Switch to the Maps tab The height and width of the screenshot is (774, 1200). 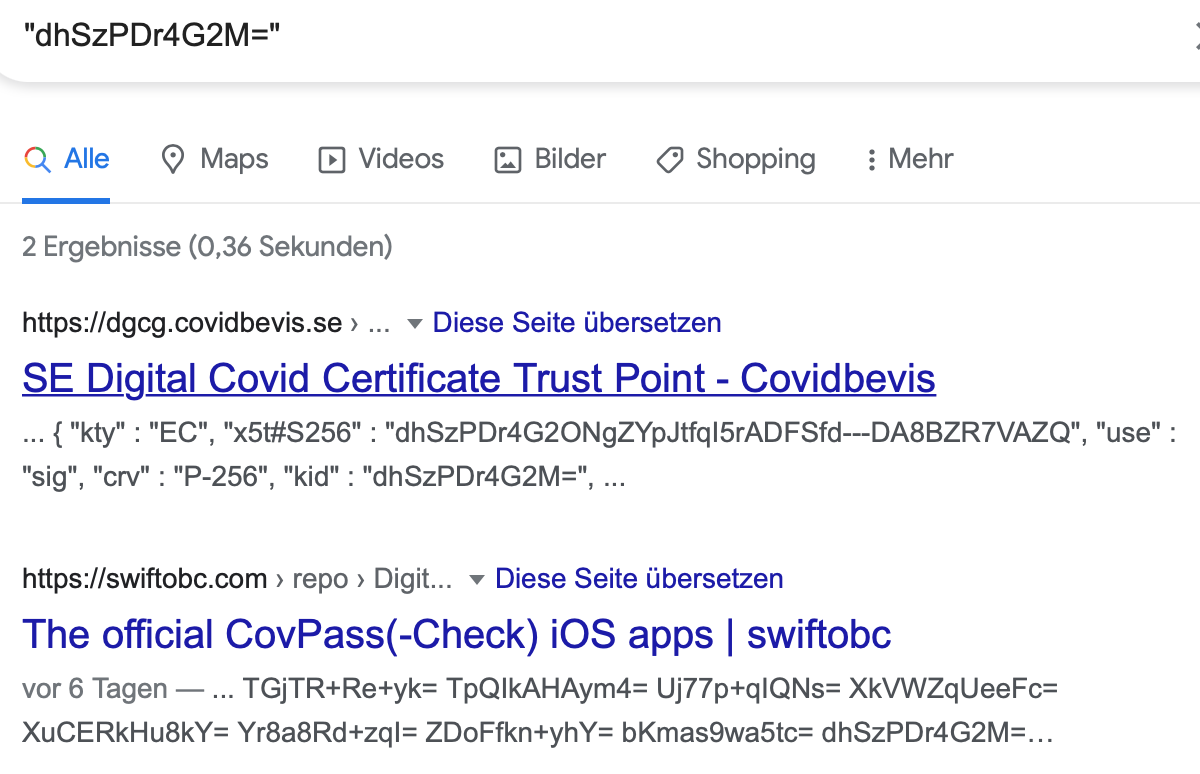click(x=215, y=159)
